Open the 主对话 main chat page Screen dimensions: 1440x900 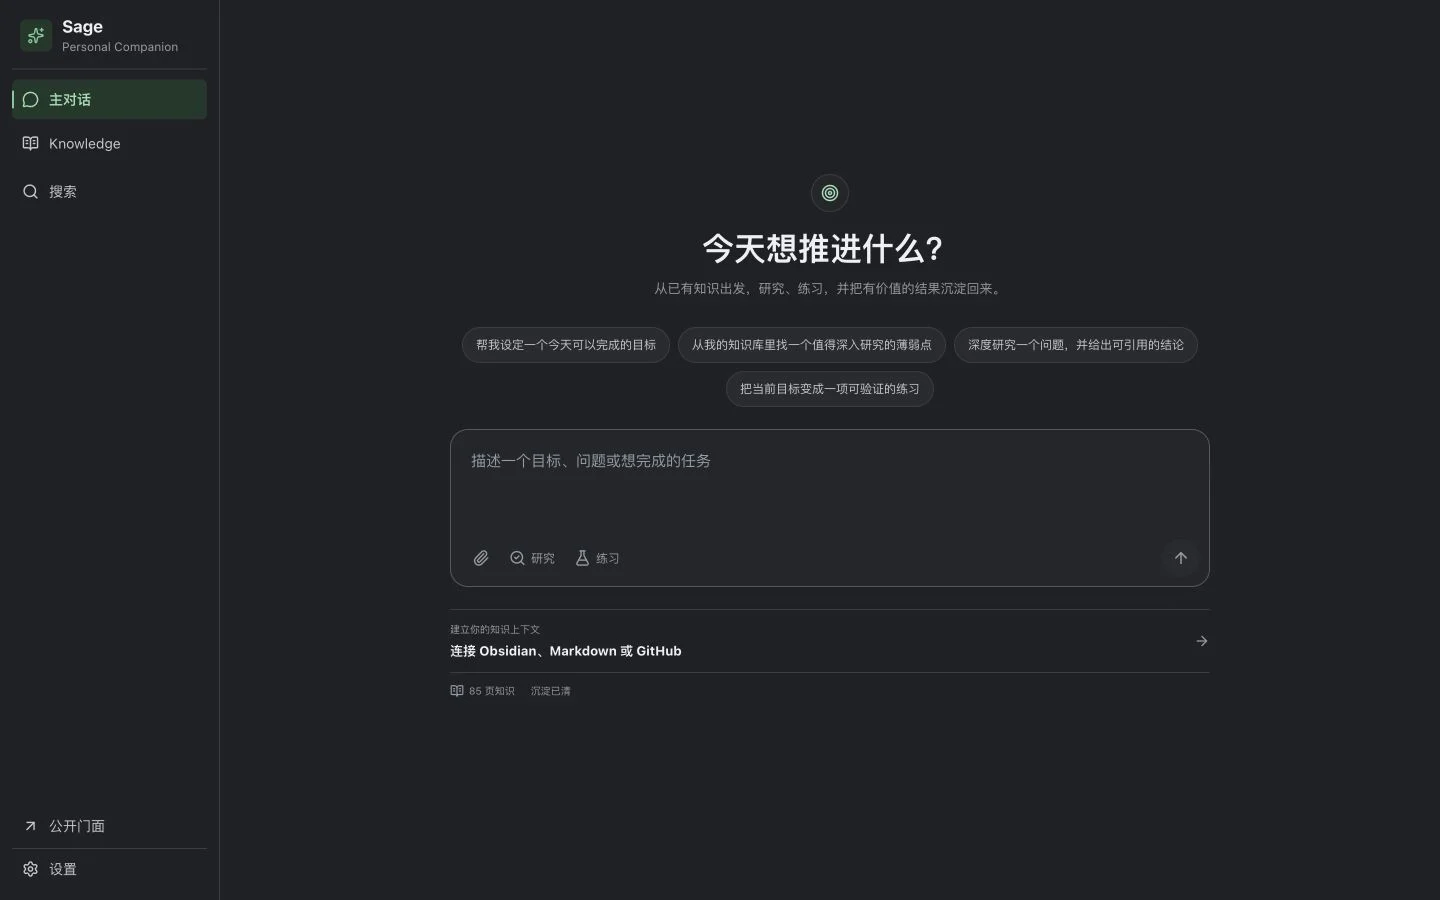109,99
